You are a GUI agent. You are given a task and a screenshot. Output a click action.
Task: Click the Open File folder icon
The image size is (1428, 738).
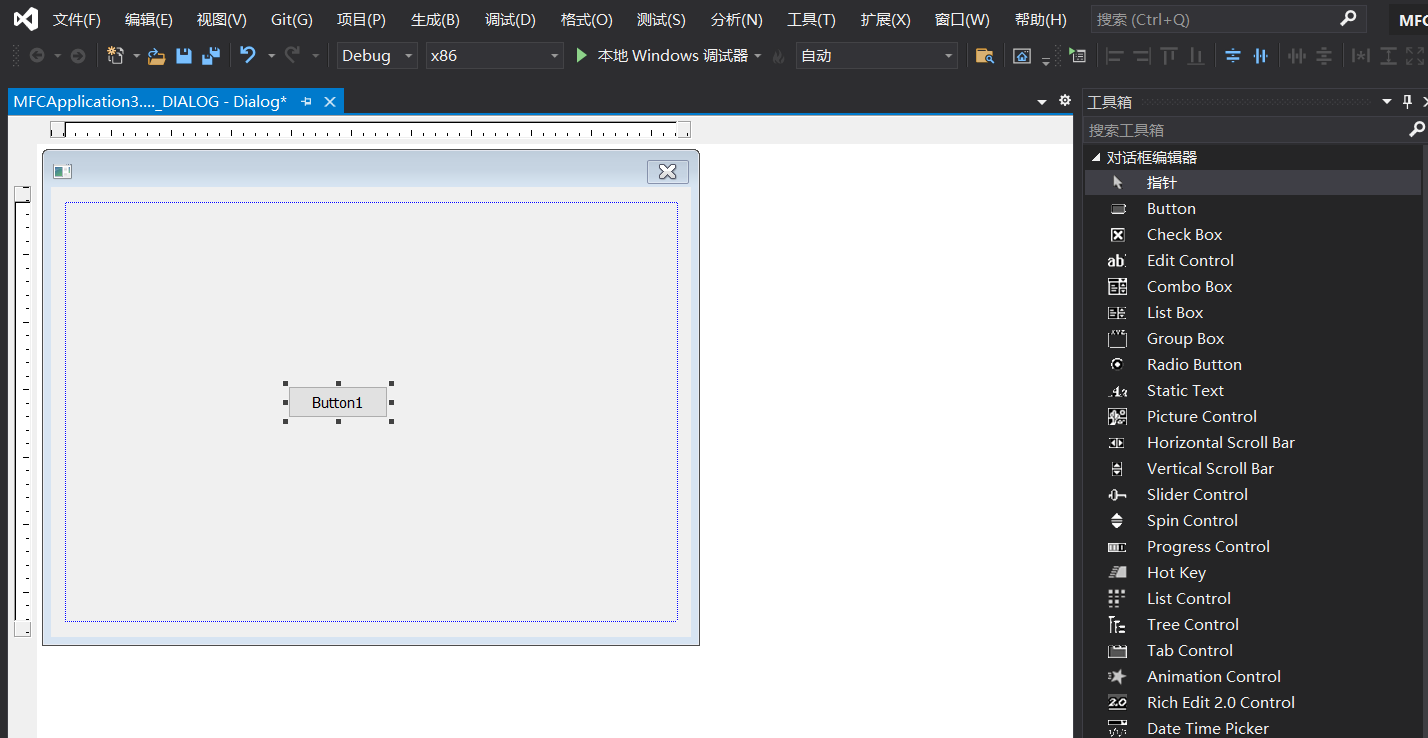(x=156, y=56)
